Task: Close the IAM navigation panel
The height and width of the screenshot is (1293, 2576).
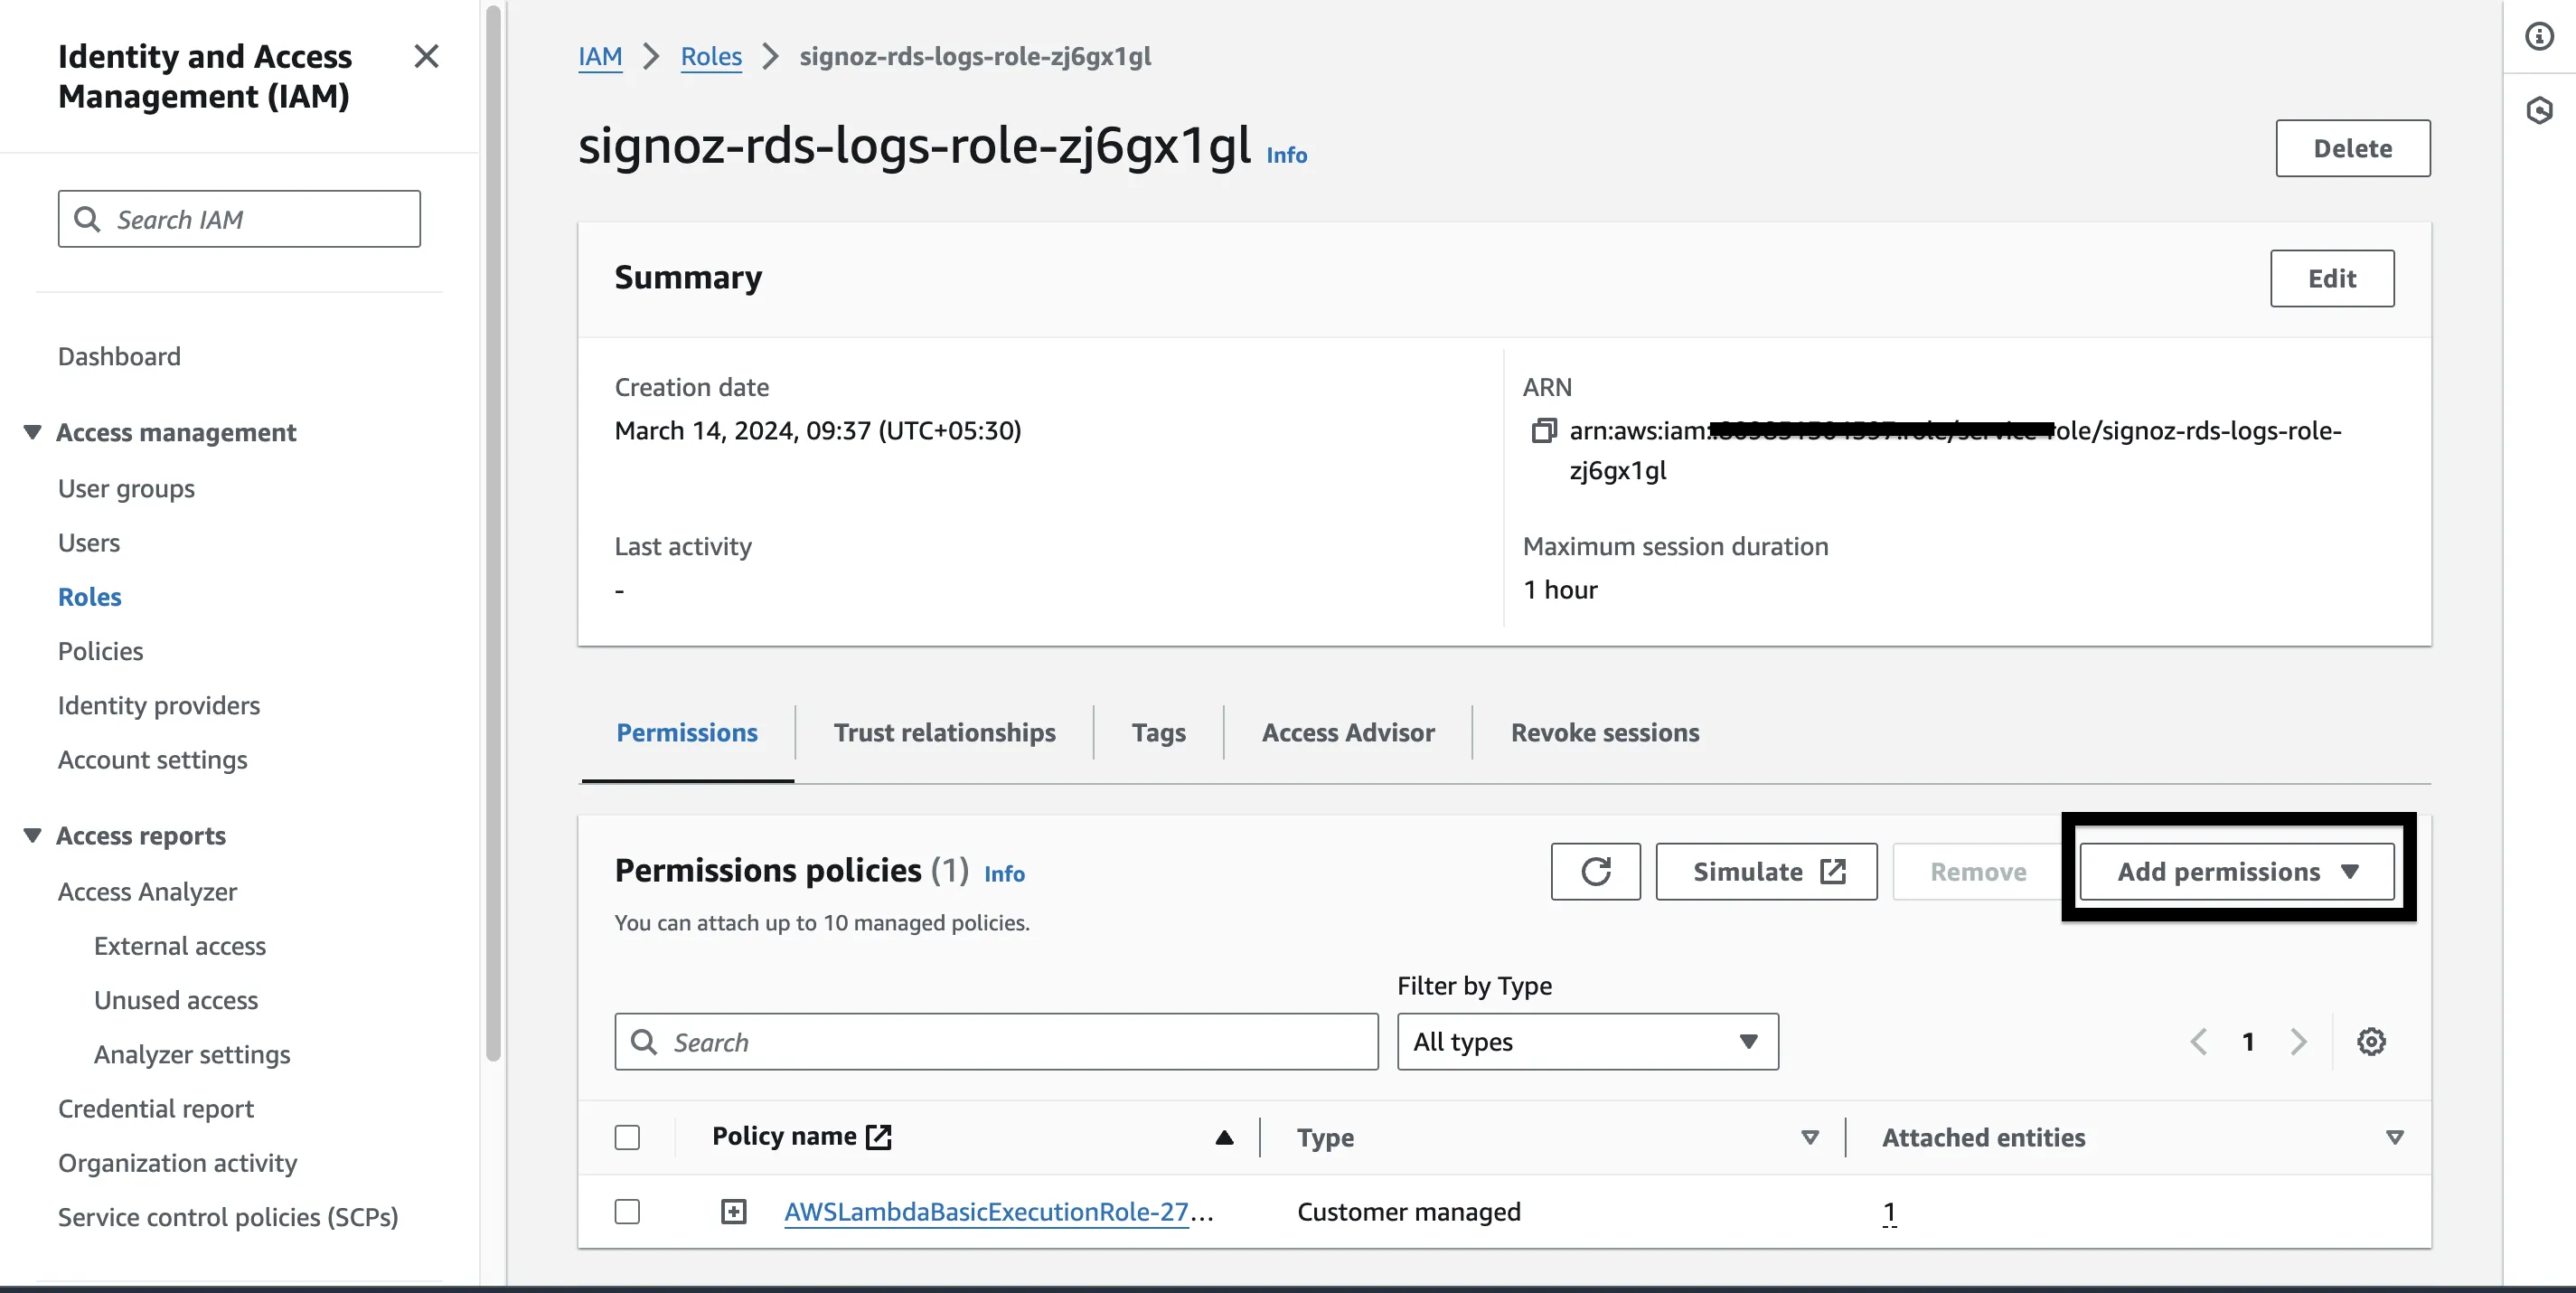Action: (x=426, y=56)
